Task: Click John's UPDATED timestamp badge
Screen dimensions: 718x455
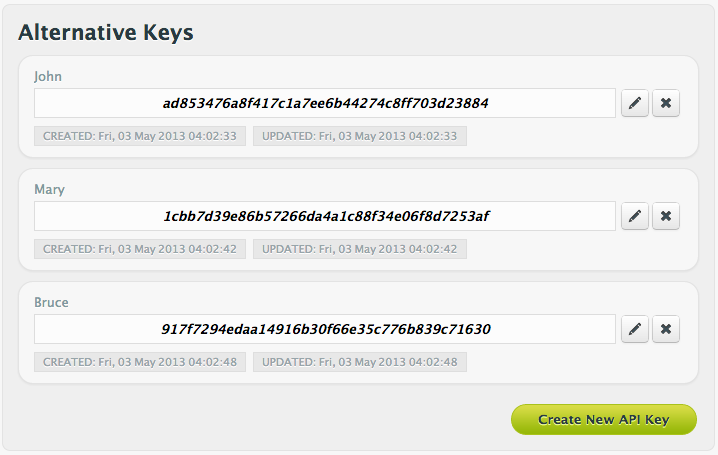Action: [359, 136]
